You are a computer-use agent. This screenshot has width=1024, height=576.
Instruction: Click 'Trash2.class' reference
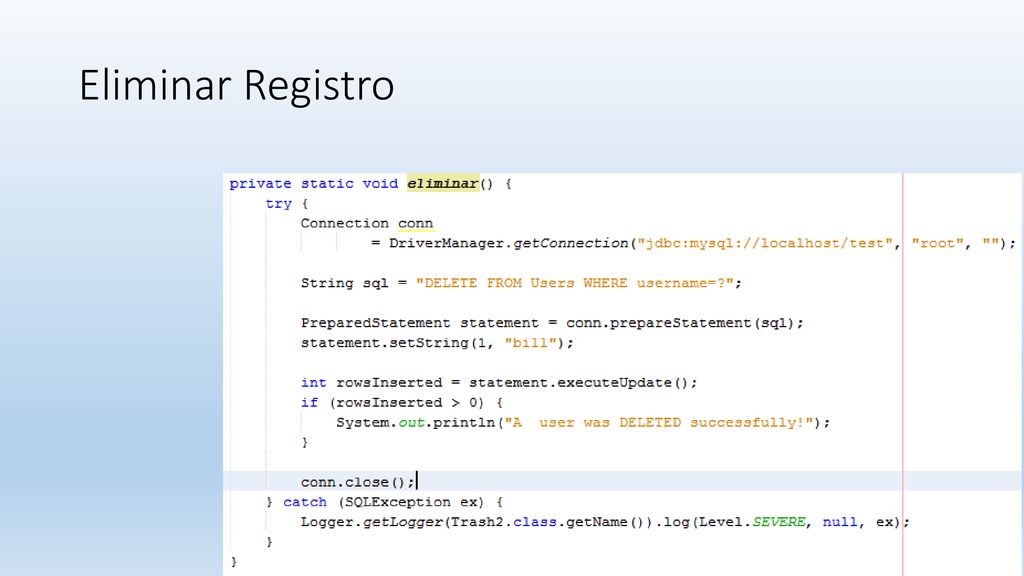[503, 522]
